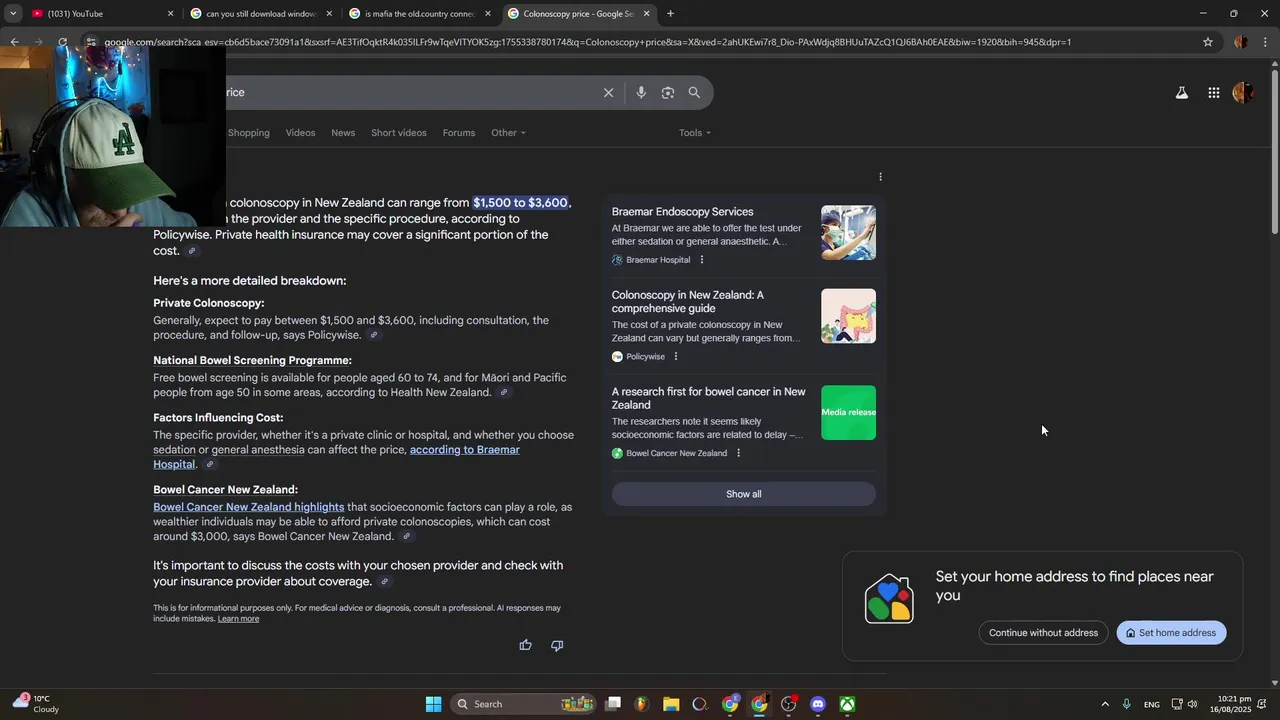Click Set home address button
Viewport: 1280px width, 720px height.
[1171, 633]
